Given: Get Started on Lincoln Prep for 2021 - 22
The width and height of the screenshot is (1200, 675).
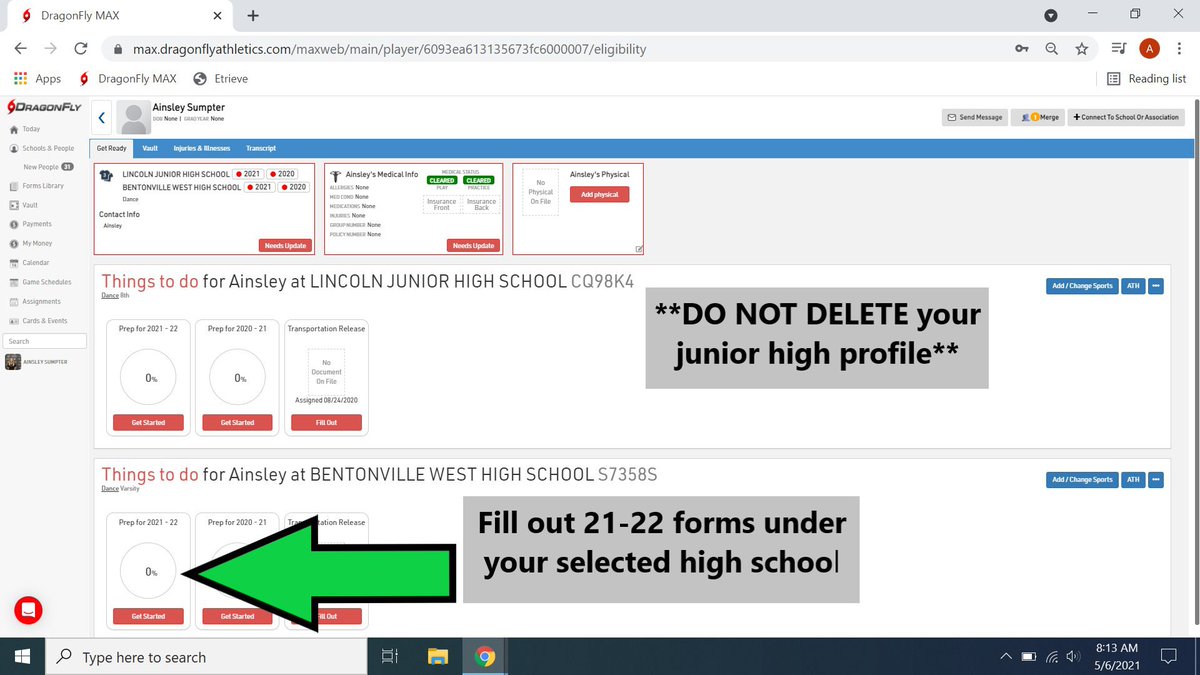Looking at the screenshot, I should 148,423.
